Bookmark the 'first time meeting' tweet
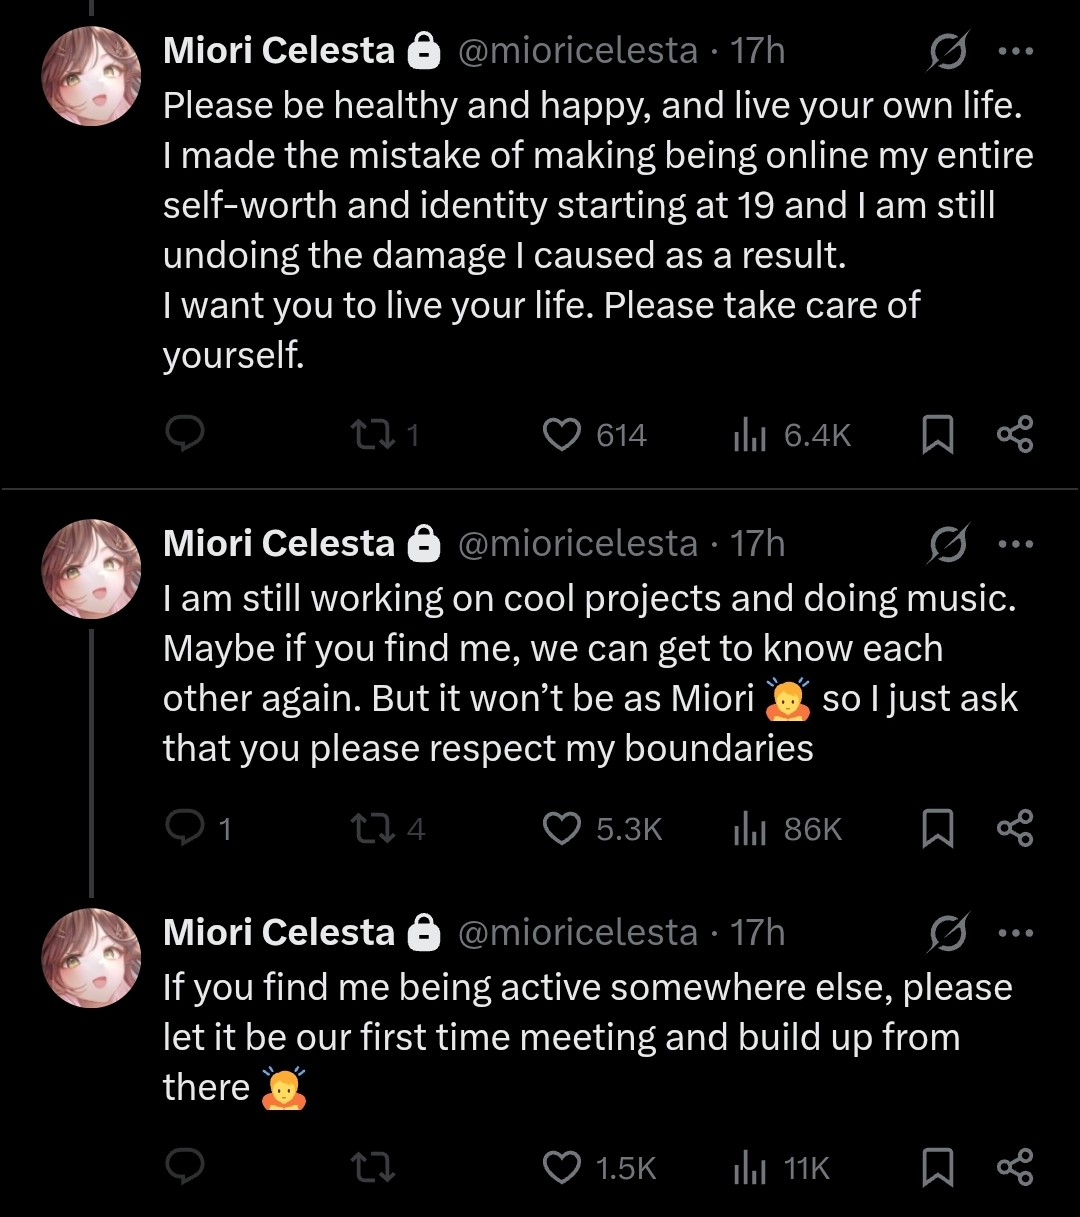This screenshot has width=1080, height=1217. click(937, 1168)
